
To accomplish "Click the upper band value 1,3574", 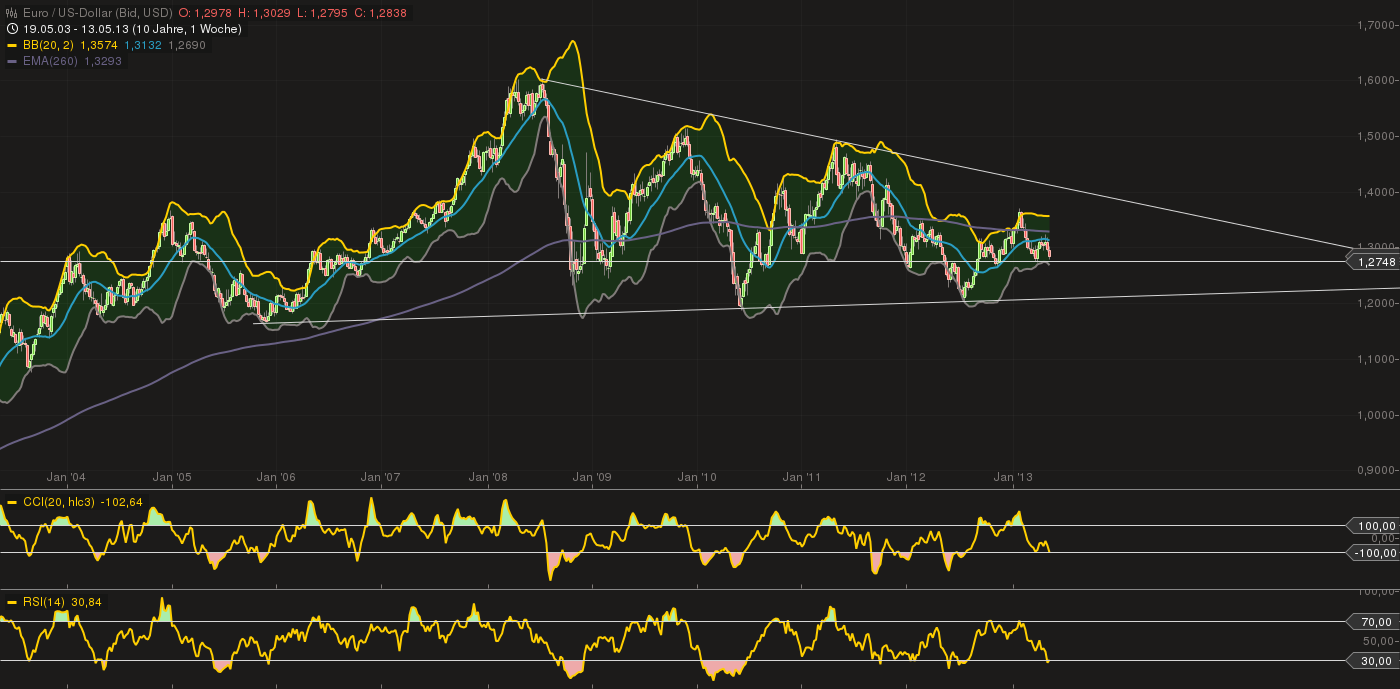I will 99,45.
